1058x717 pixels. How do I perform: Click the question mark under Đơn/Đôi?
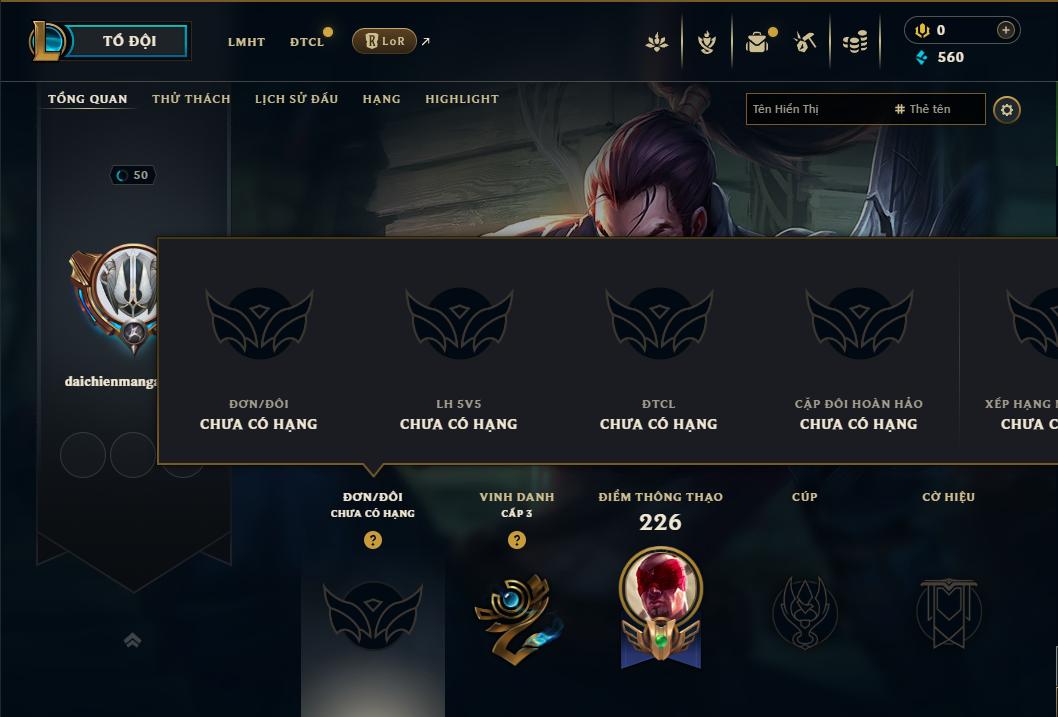[x=372, y=540]
